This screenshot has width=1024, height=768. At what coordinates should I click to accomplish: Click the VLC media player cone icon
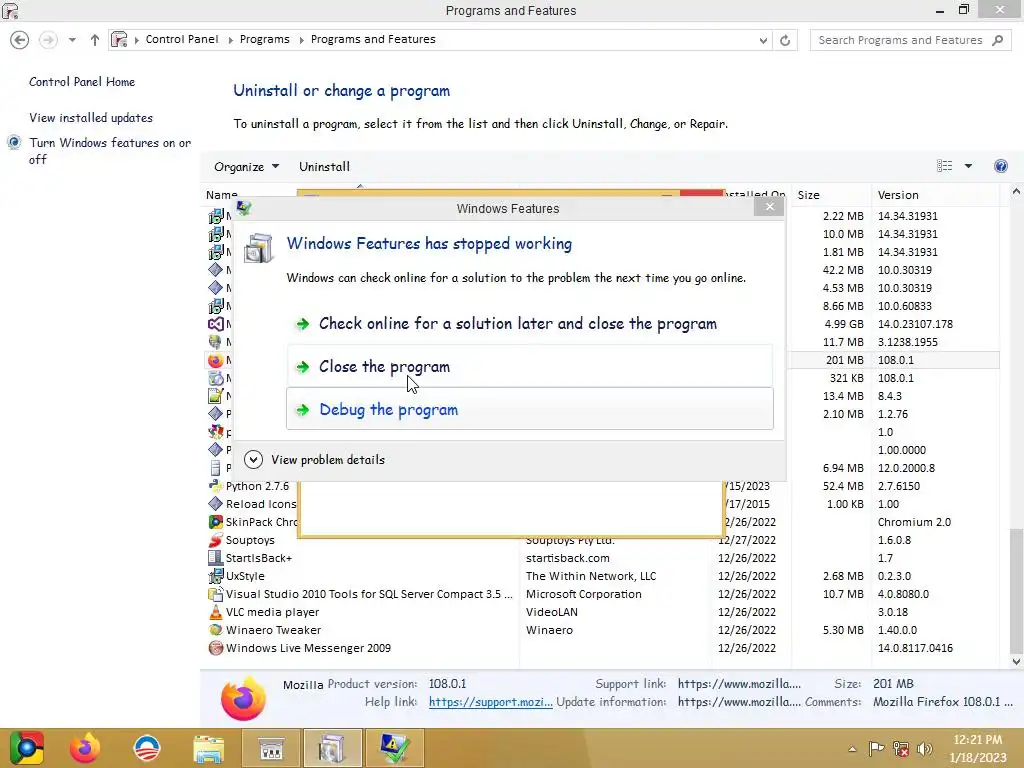click(216, 612)
